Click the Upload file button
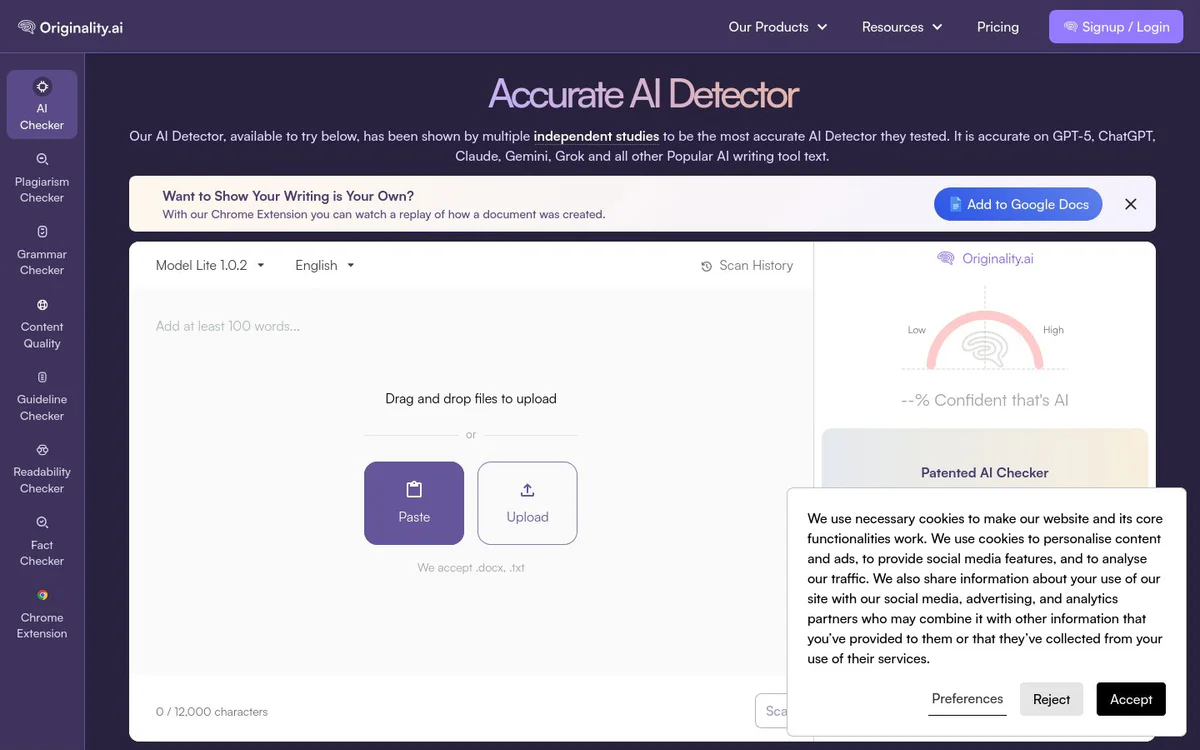Image resolution: width=1200 pixels, height=750 pixels. (527, 503)
